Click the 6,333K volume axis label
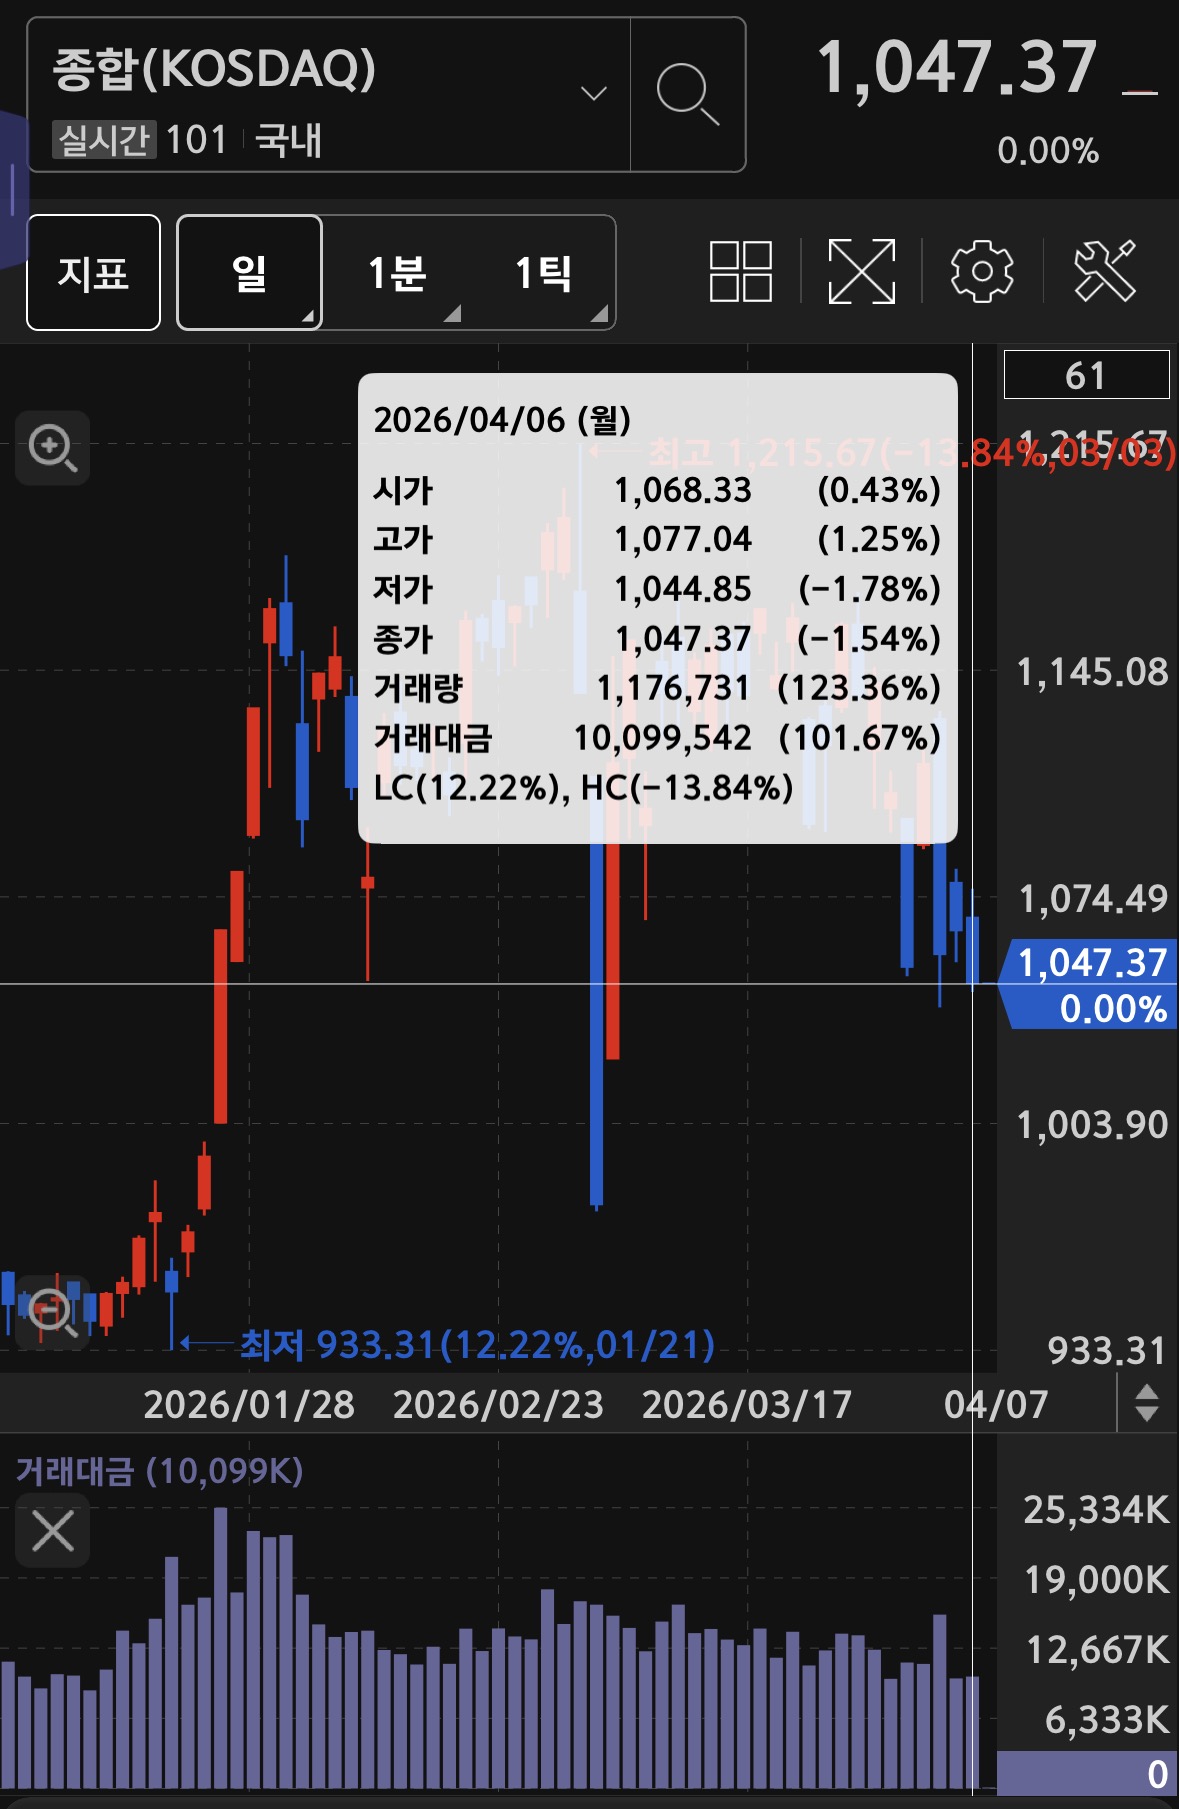The width and height of the screenshot is (1179, 1809). pyautogui.click(x=1107, y=1719)
